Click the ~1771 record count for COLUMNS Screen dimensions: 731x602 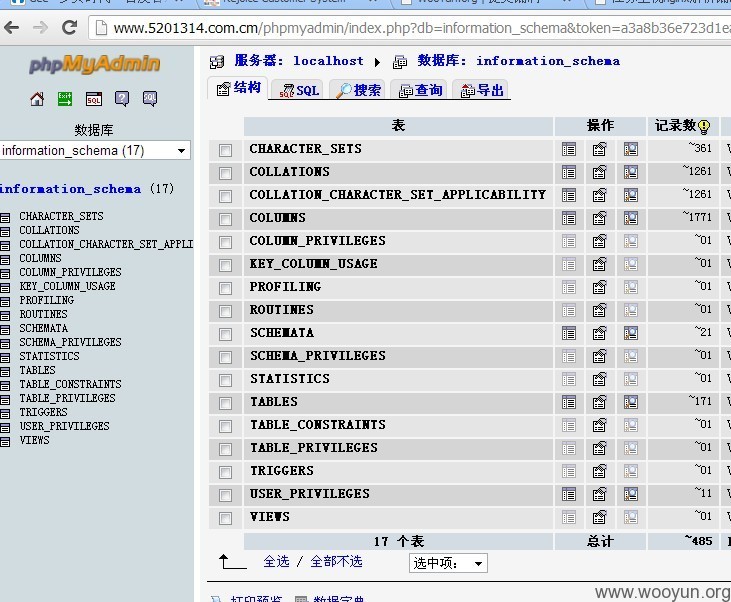point(697,217)
